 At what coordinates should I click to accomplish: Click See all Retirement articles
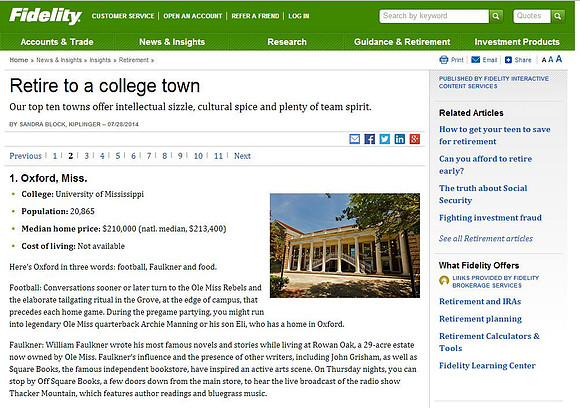[x=486, y=239]
